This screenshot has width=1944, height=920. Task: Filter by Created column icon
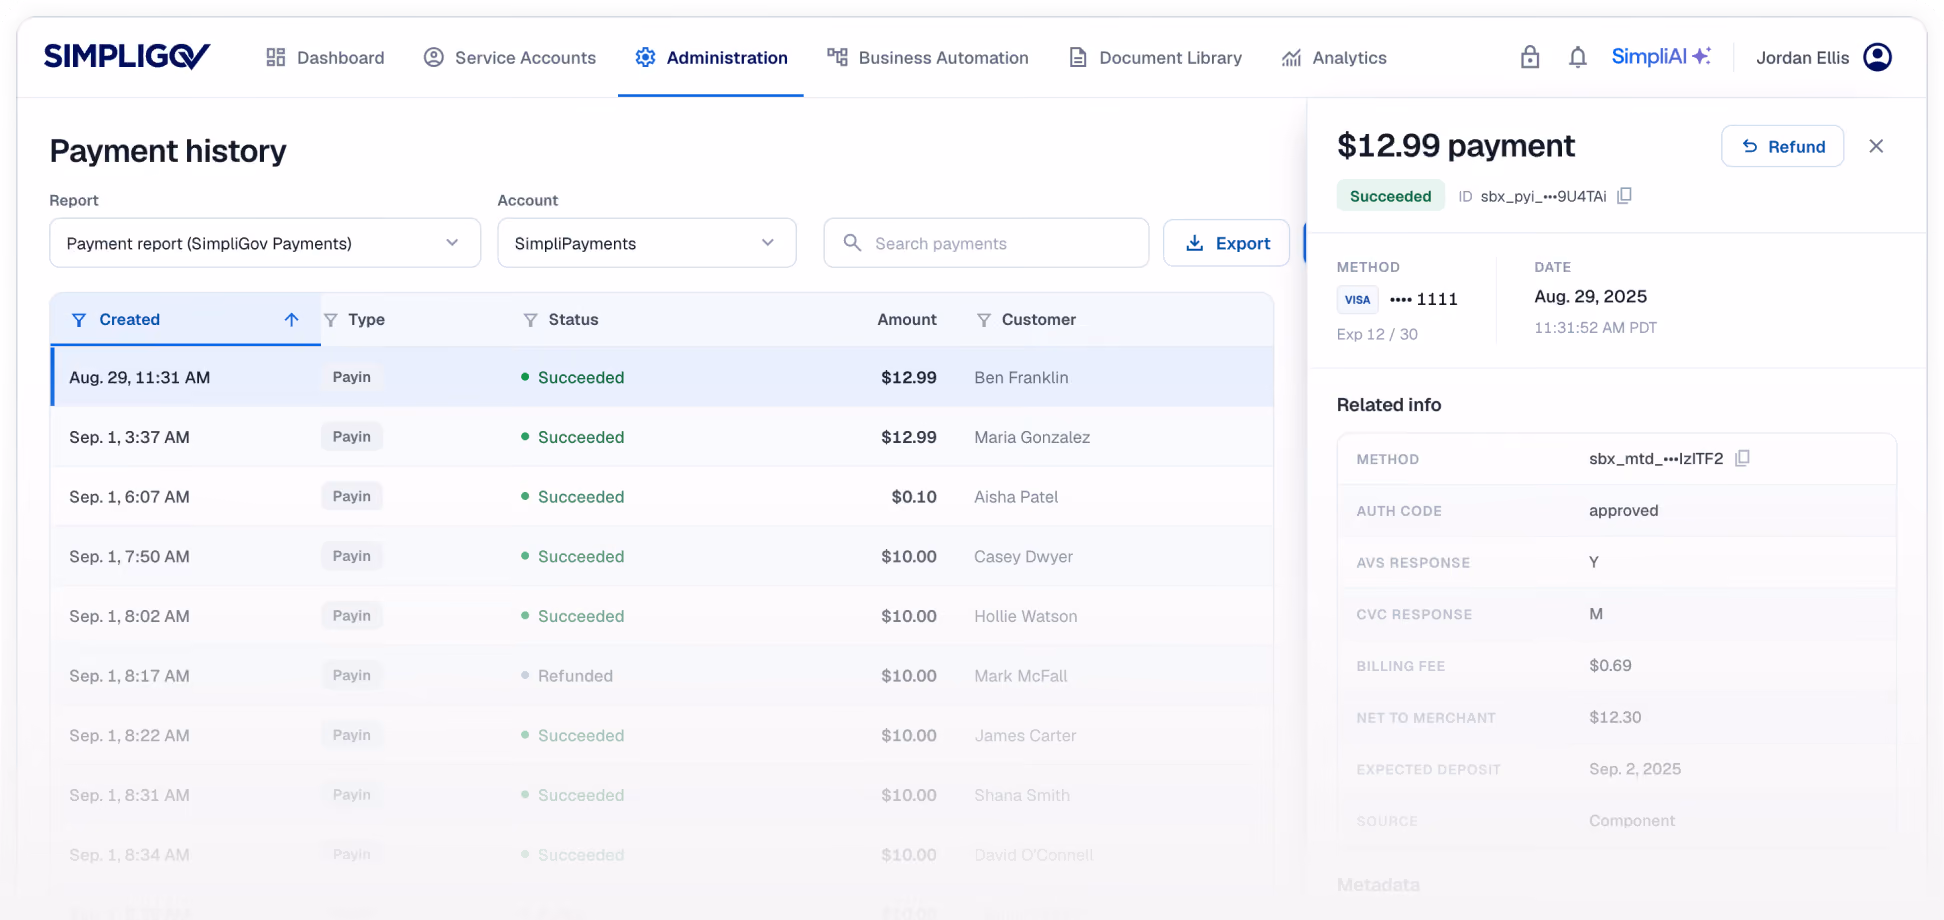point(79,320)
